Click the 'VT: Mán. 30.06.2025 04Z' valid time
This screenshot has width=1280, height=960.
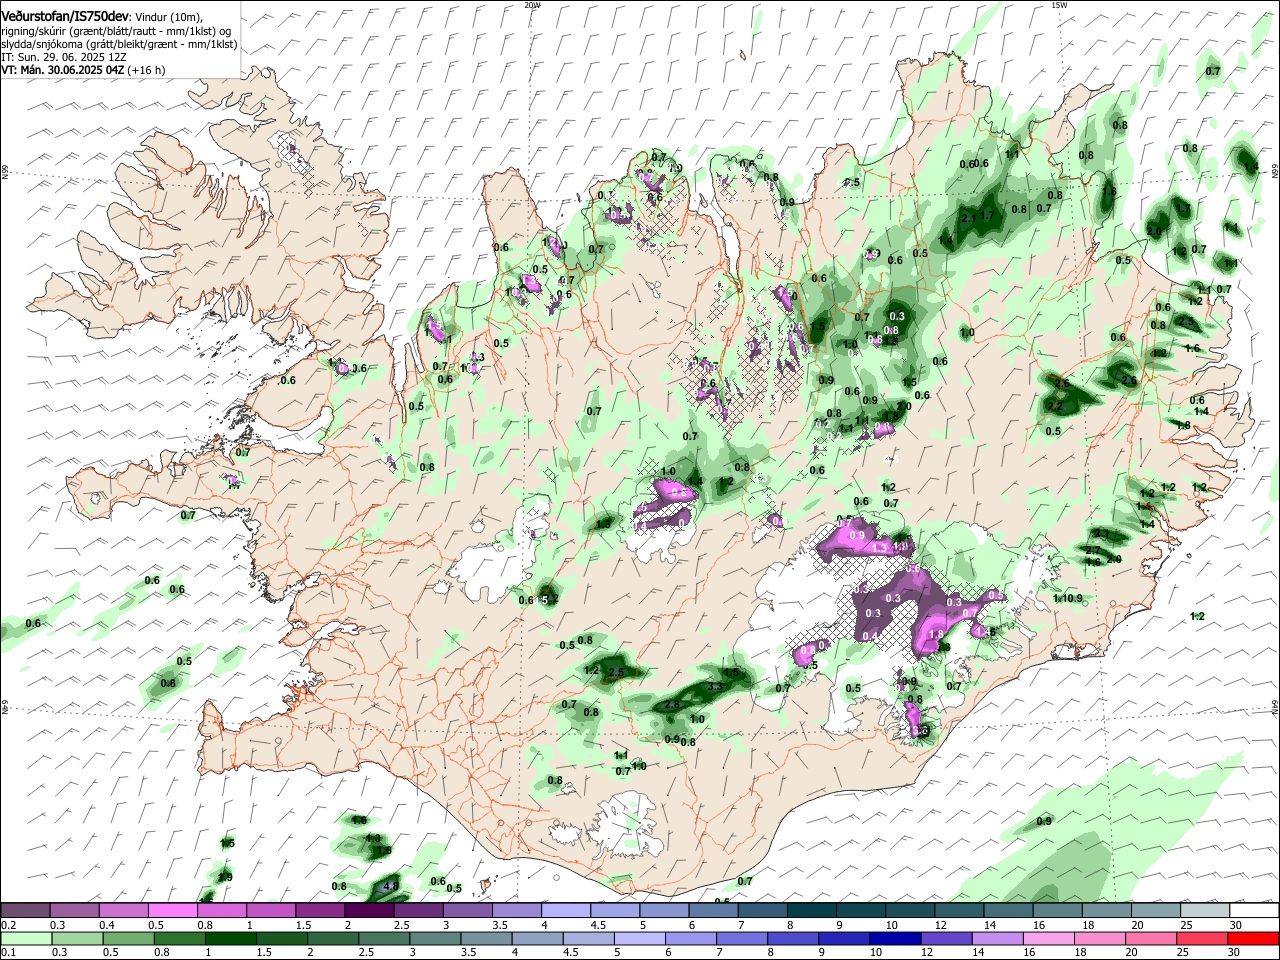pos(62,70)
